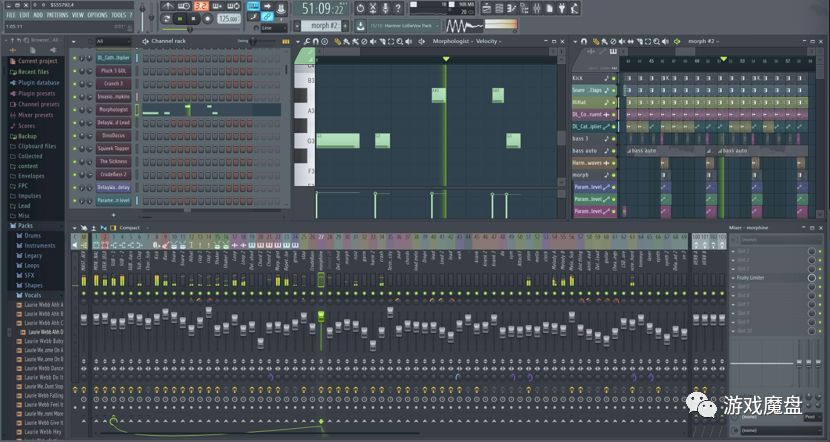
Task: Select the piano roll select tool
Action: pos(391,42)
